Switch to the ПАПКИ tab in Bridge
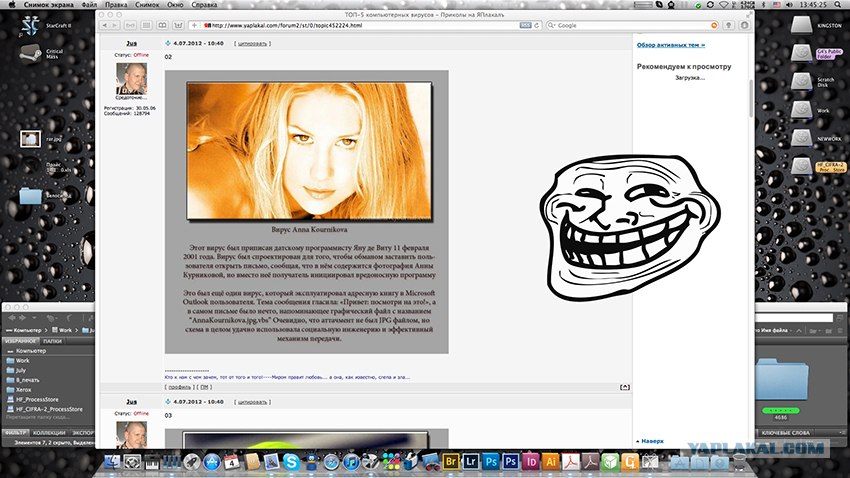This screenshot has width=850, height=478. click(52, 341)
